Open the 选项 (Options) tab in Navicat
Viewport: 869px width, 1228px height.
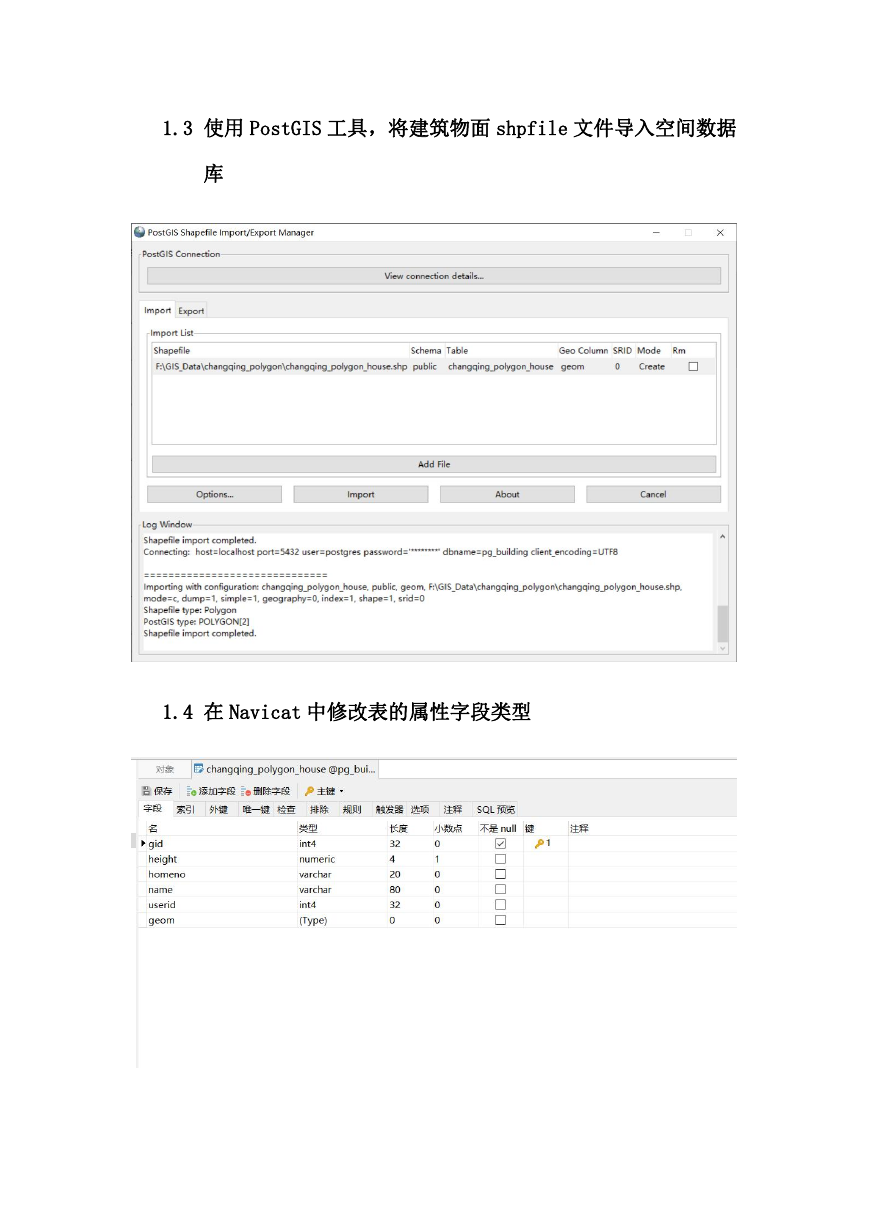[420, 809]
